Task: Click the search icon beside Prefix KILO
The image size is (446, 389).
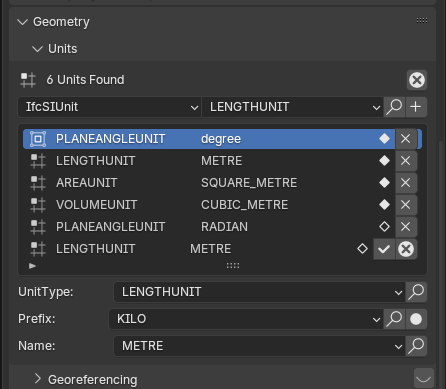Action: click(394, 319)
